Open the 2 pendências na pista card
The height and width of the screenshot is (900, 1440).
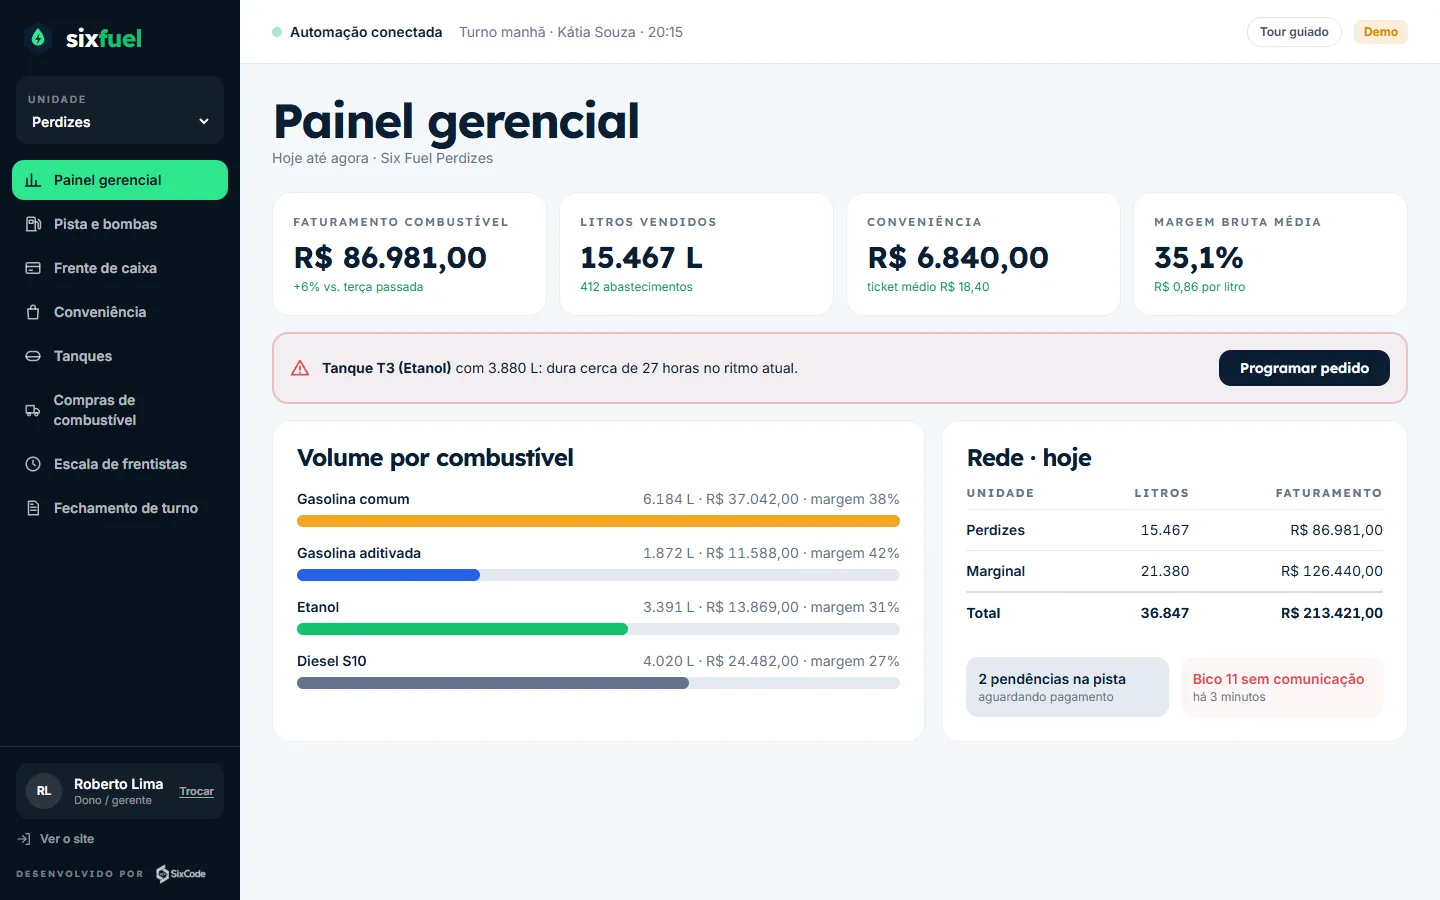click(x=1067, y=687)
